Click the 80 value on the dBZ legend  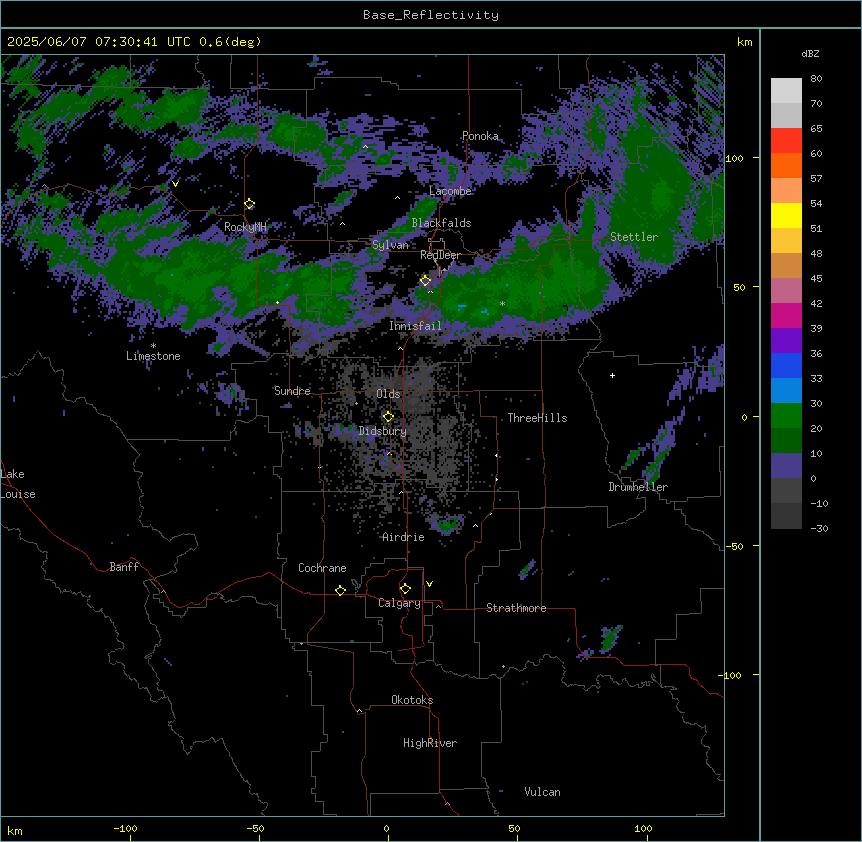coord(816,79)
